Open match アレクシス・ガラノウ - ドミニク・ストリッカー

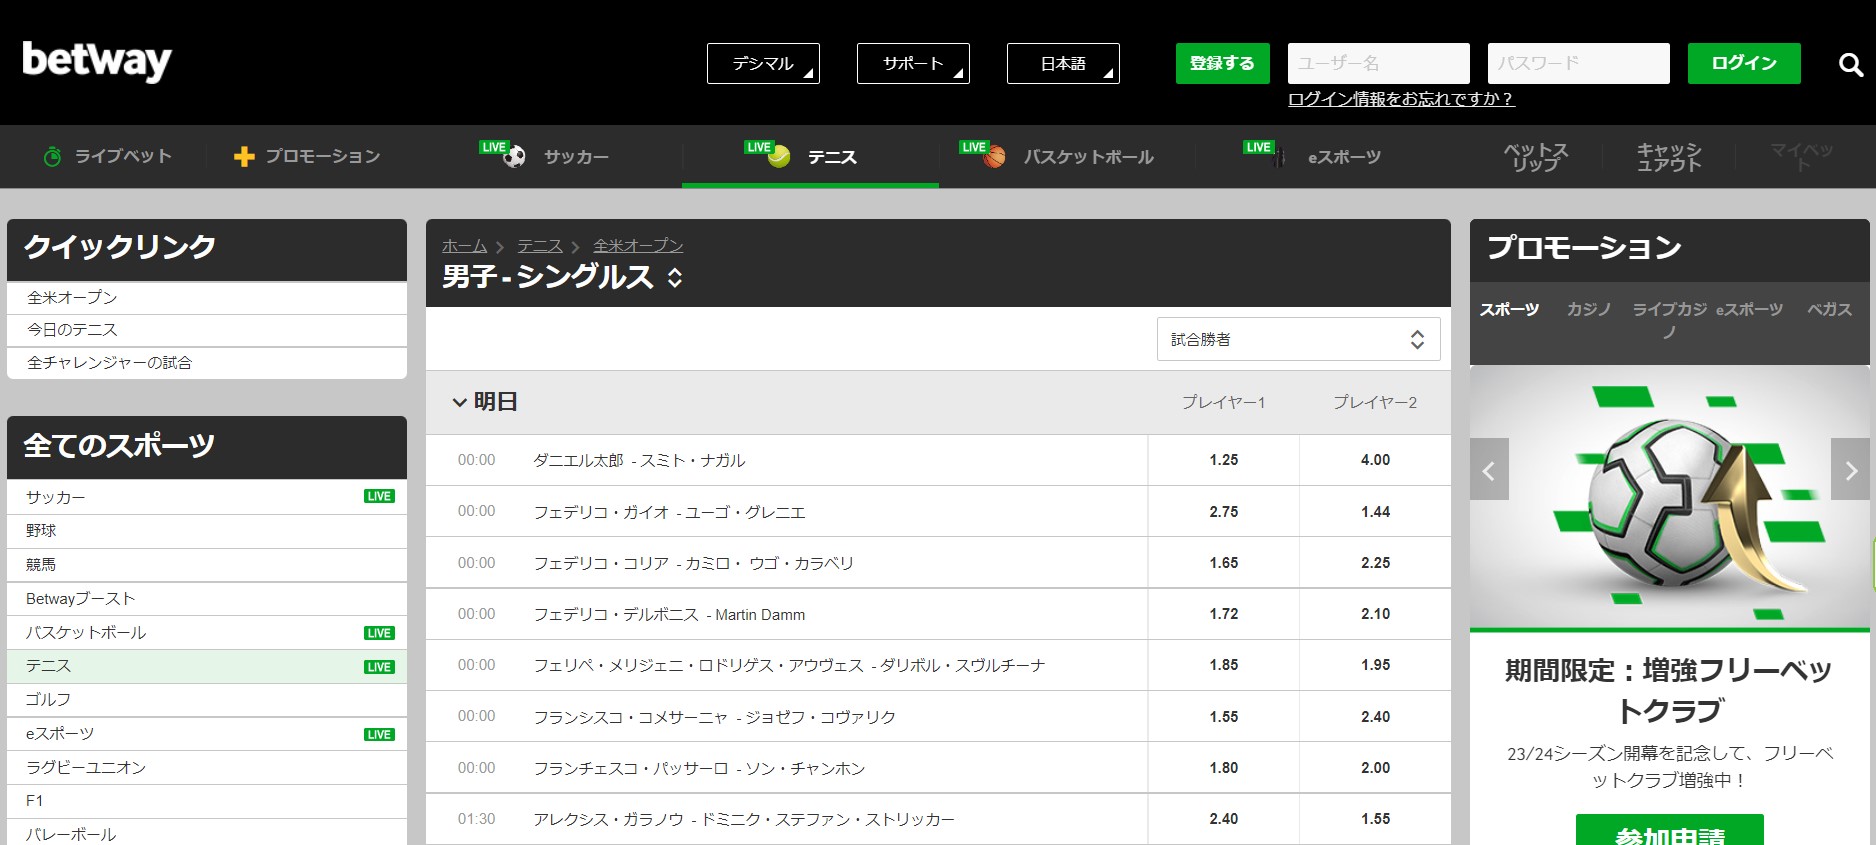[x=744, y=819]
